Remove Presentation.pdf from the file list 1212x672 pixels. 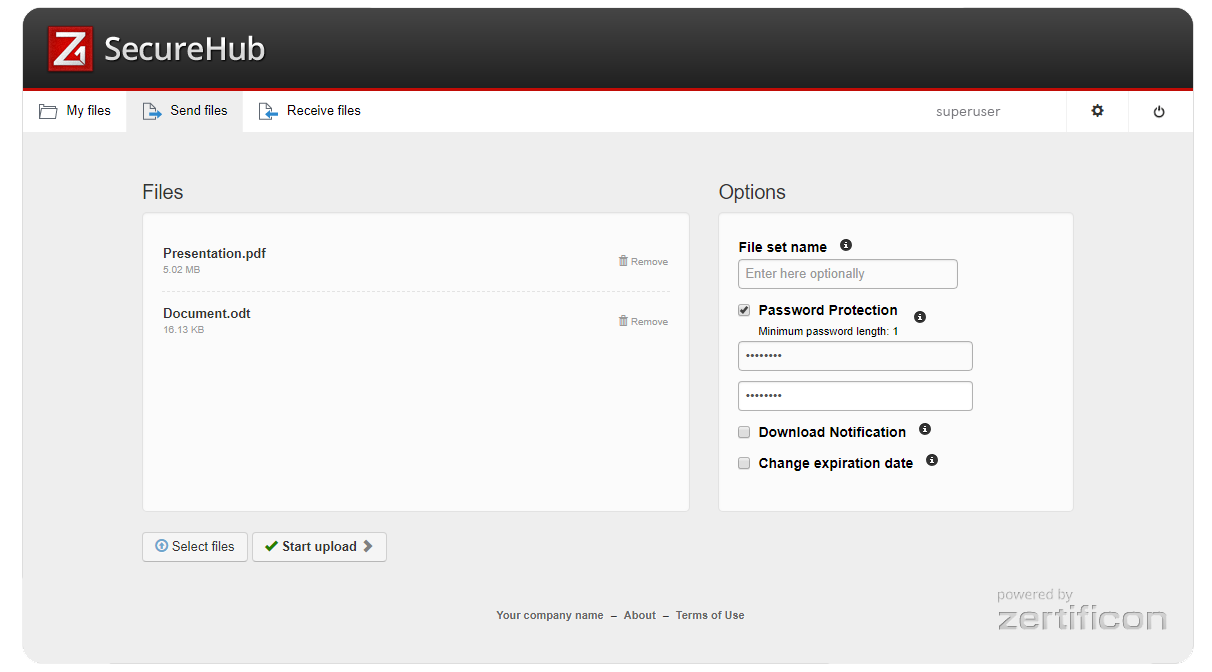(x=643, y=261)
